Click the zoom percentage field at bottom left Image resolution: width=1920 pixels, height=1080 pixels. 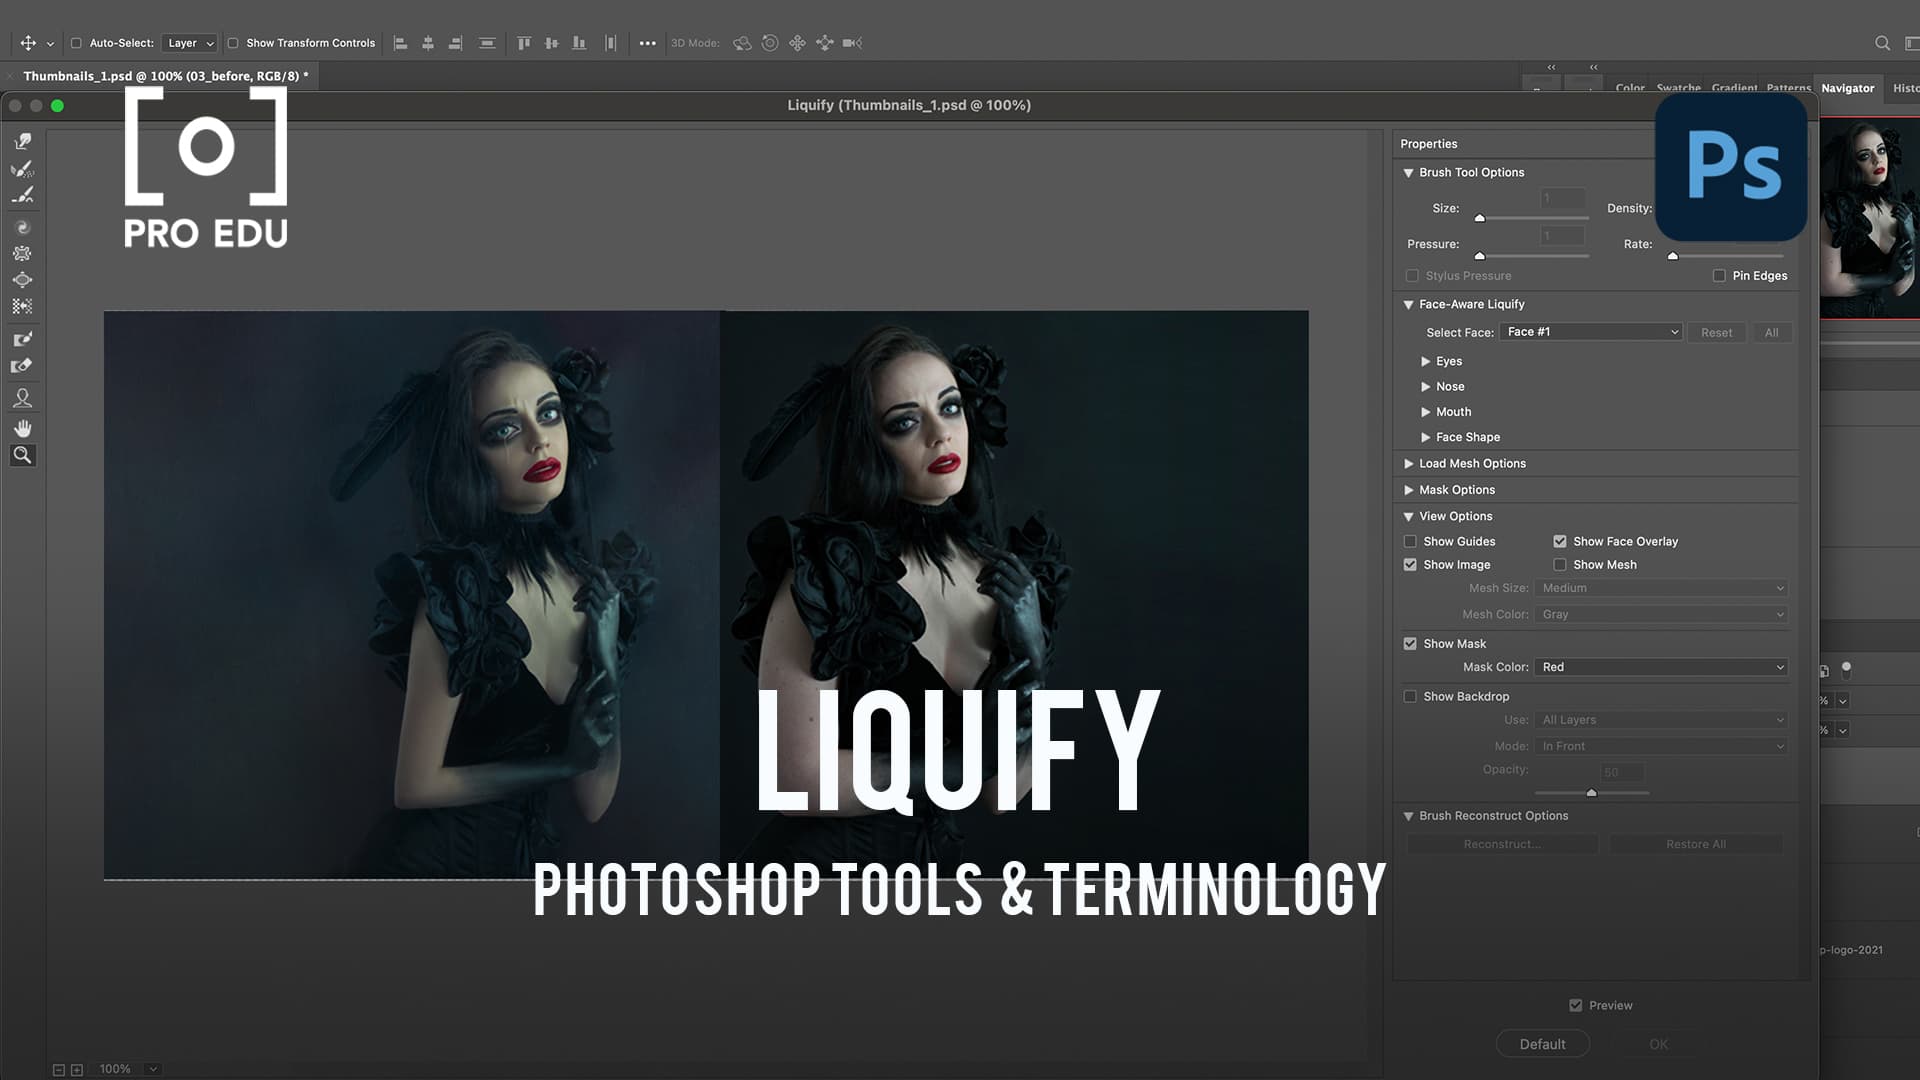(114, 1068)
